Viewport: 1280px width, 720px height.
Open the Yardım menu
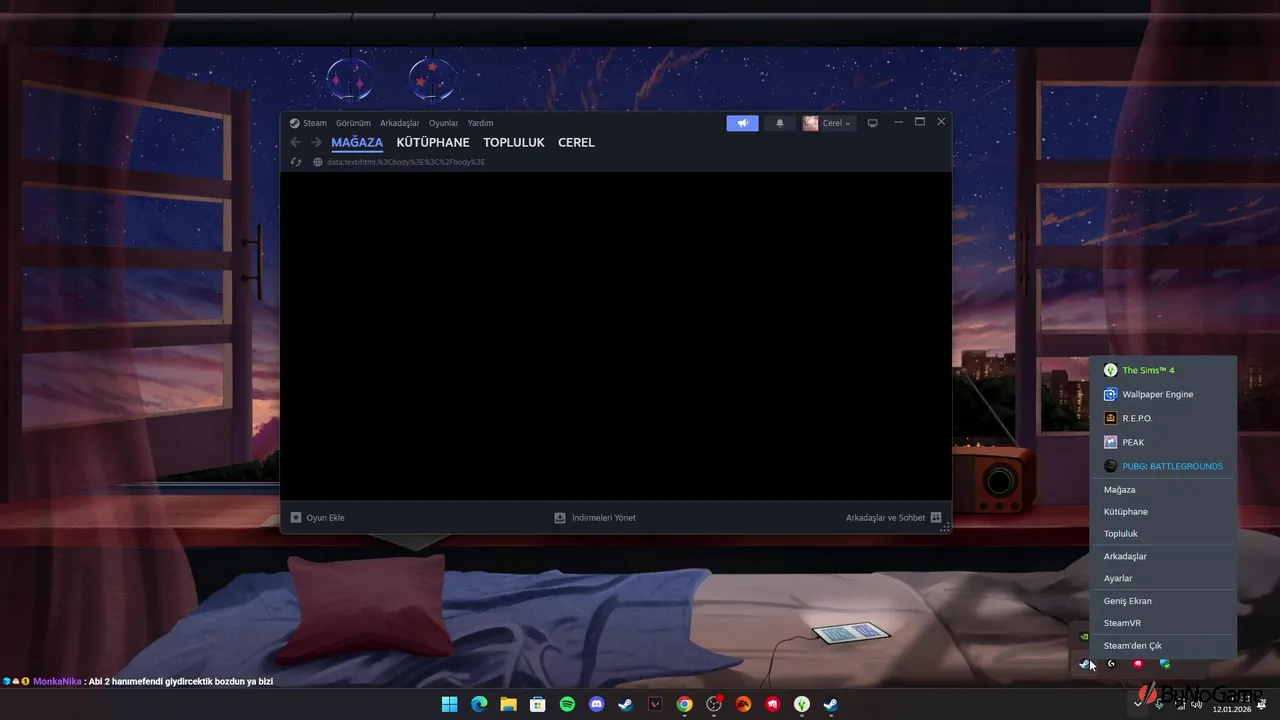pos(480,123)
